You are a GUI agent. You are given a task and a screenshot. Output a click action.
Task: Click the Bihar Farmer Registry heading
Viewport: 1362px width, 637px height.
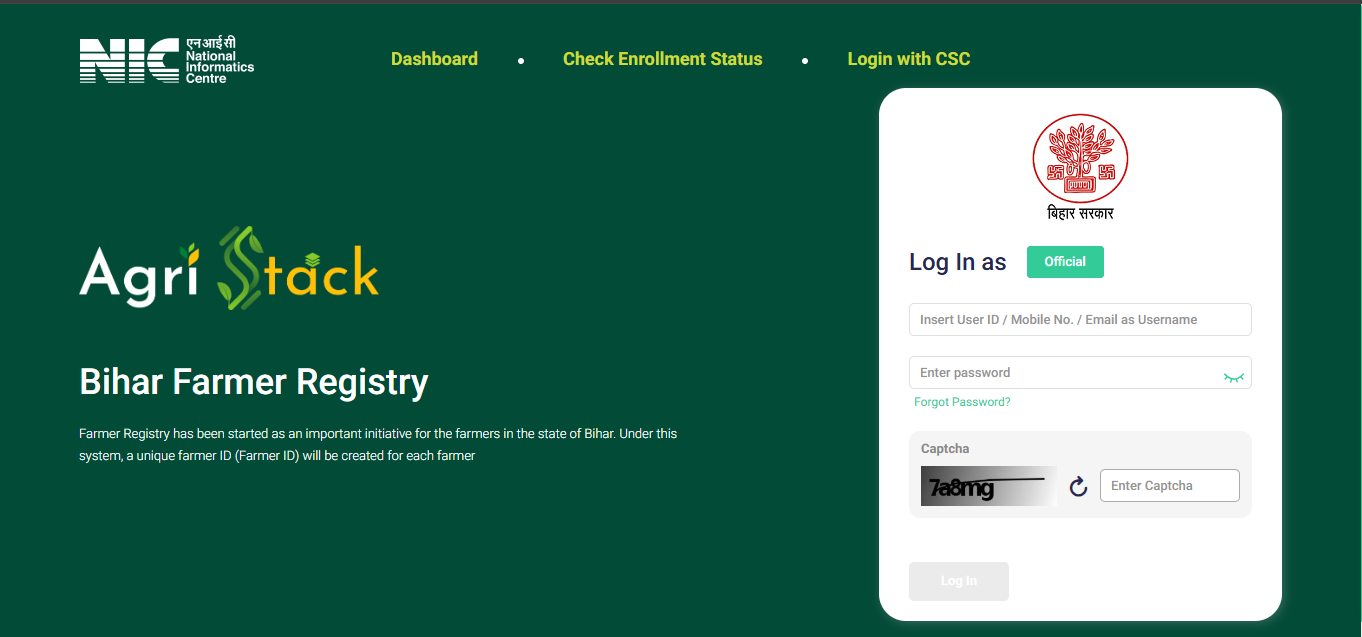[x=254, y=382]
